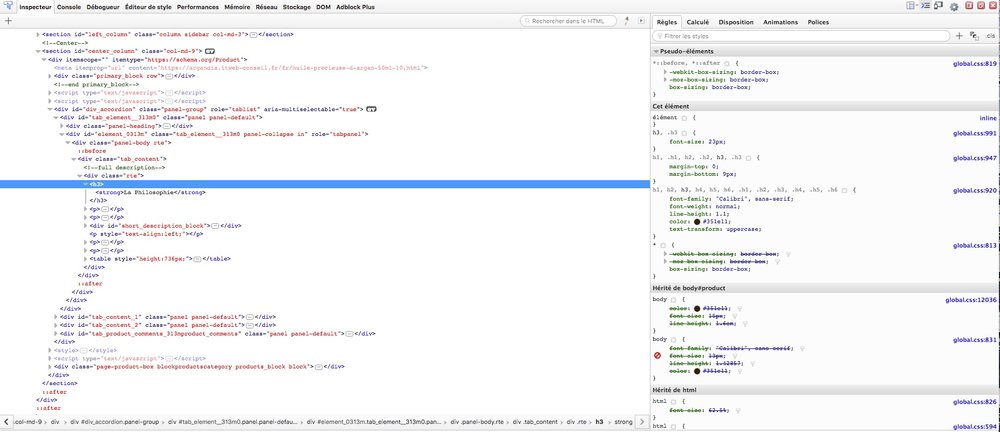Screen dimensions: 1000x432
Task: Open global.css:991 source link
Action: [x=977, y=132]
